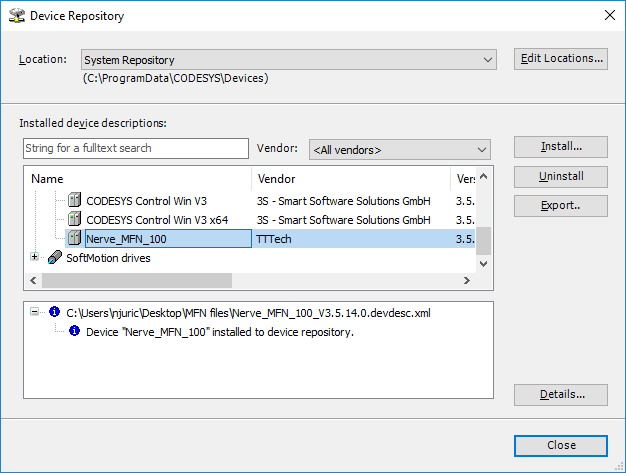626x473 pixels.
Task: Click the info icon beside installed message
Action: [x=74, y=332]
